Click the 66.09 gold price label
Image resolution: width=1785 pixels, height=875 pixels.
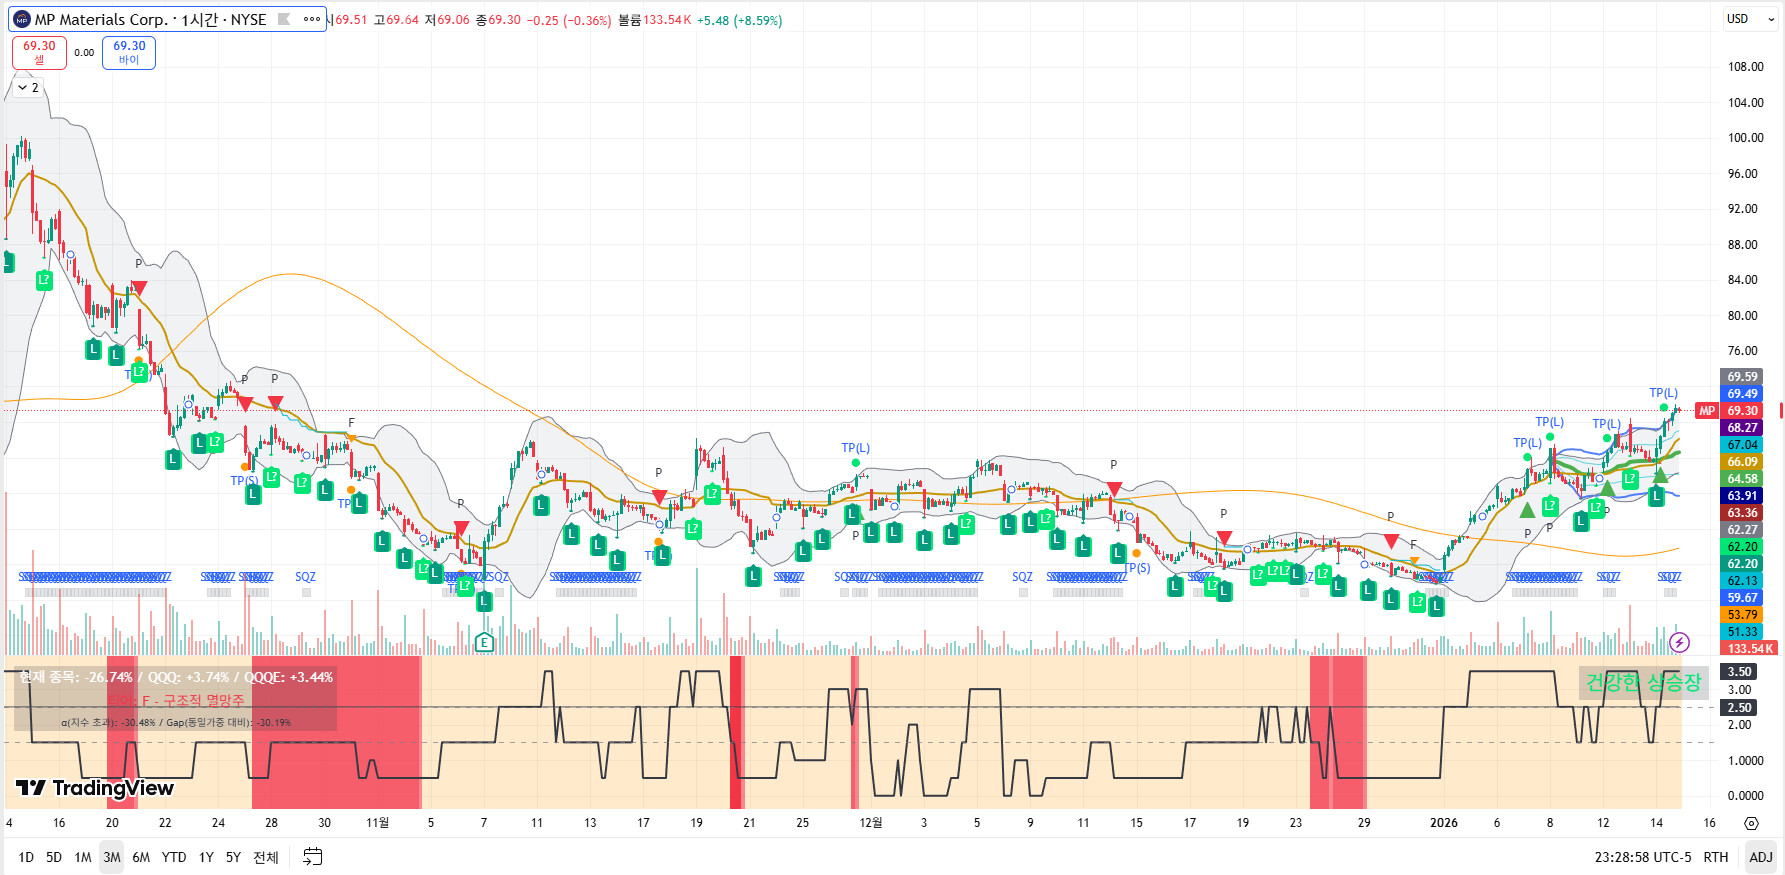tap(1742, 462)
